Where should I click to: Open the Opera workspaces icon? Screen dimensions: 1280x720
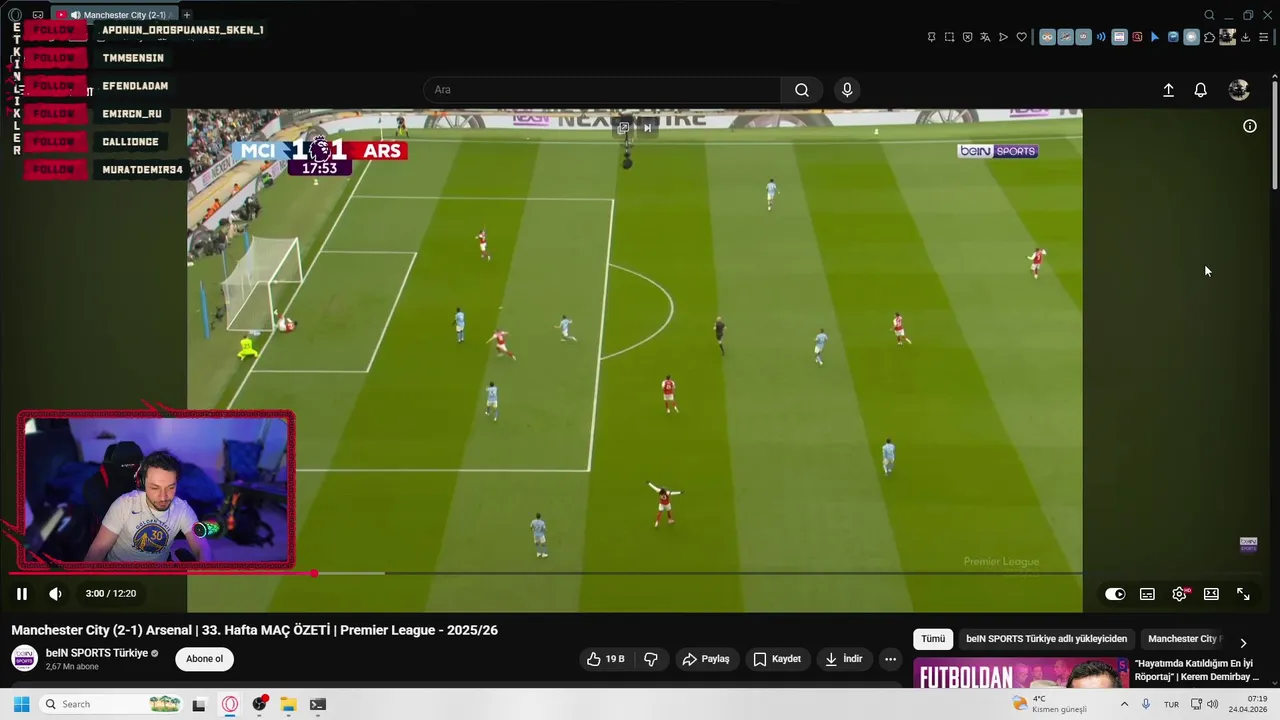(x=38, y=15)
